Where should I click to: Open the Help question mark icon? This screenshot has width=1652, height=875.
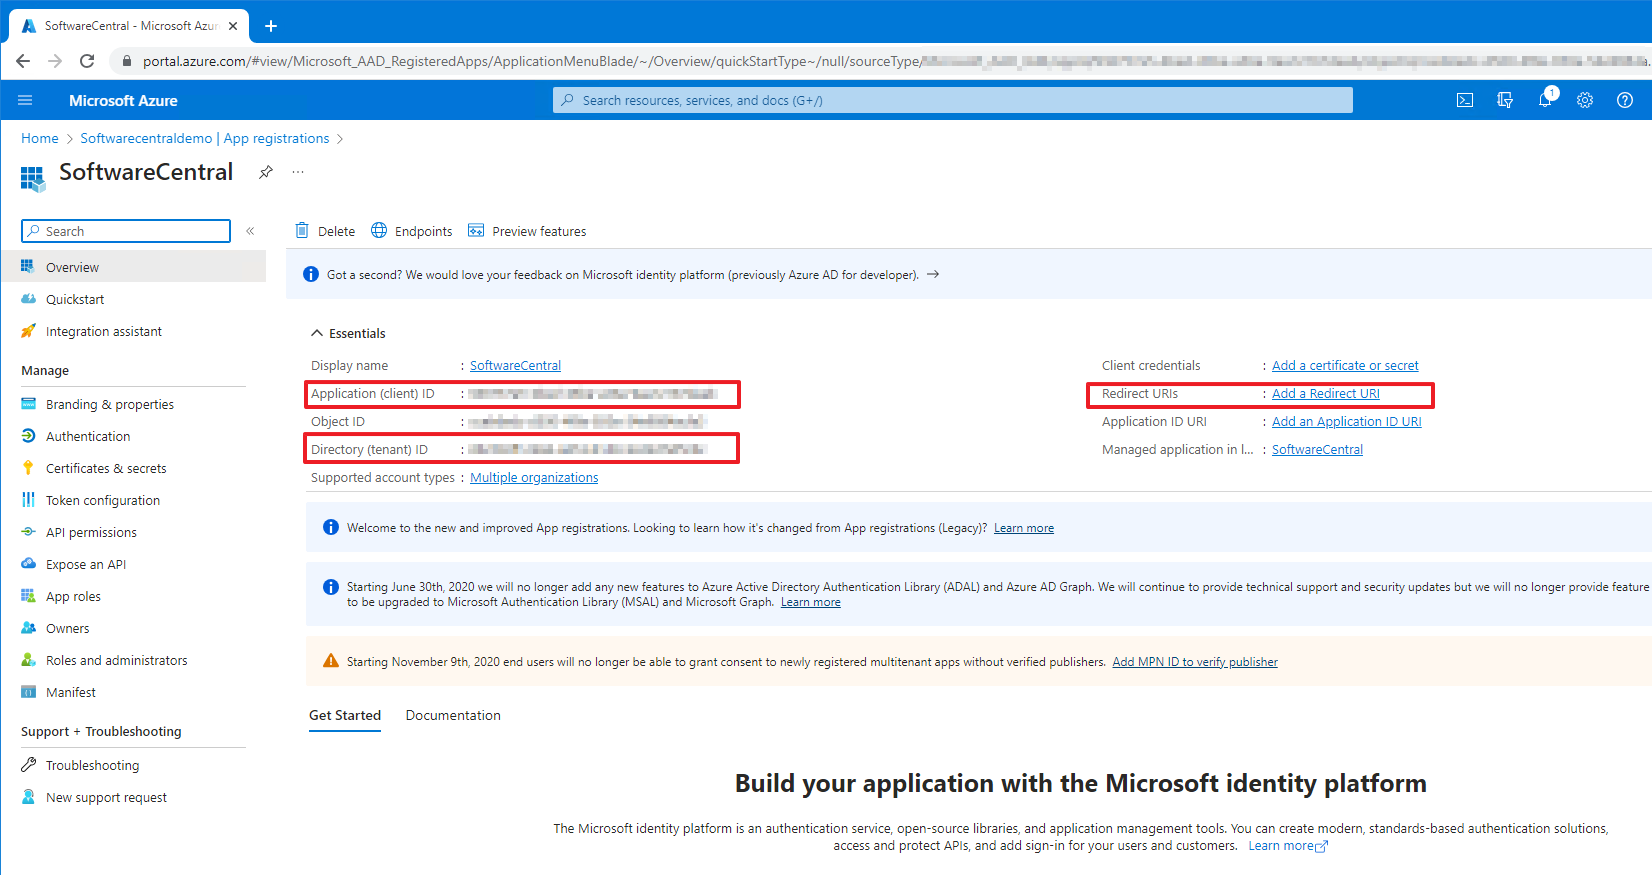tap(1625, 100)
